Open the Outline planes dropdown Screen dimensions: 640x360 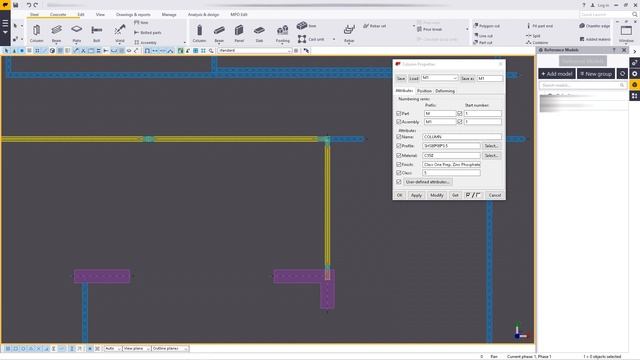pyautogui.click(x=170, y=349)
